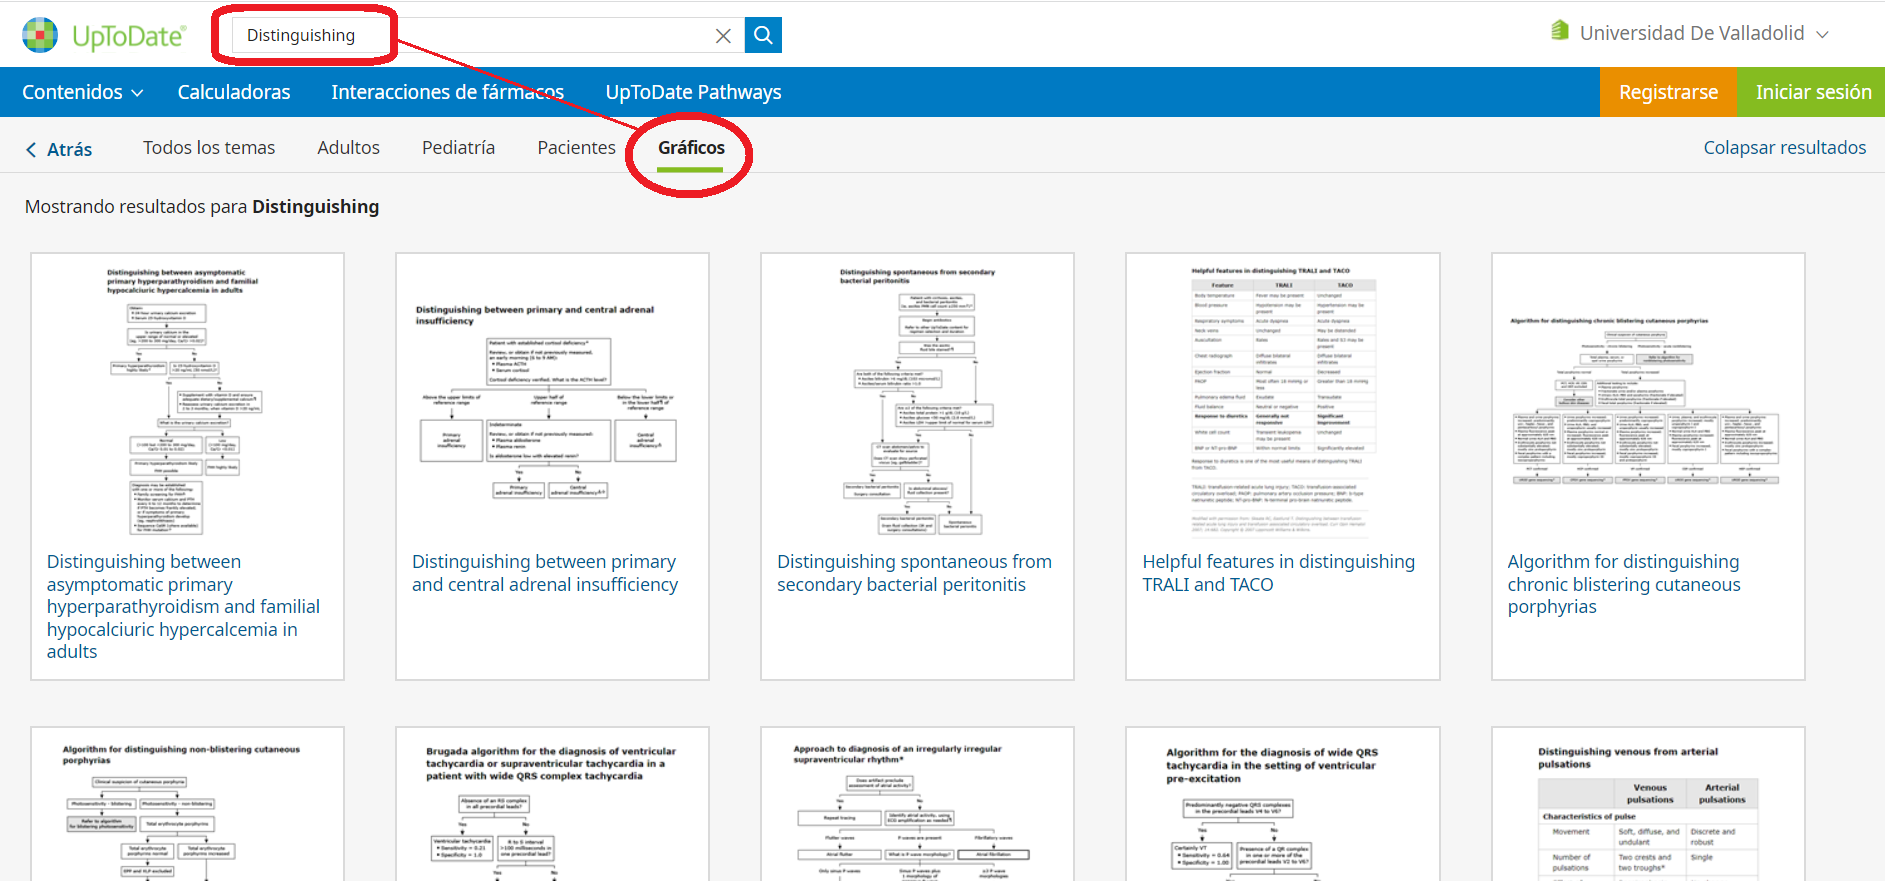
Task: Open the Contenidos dropdown menu
Action: pyautogui.click(x=83, y=92)
